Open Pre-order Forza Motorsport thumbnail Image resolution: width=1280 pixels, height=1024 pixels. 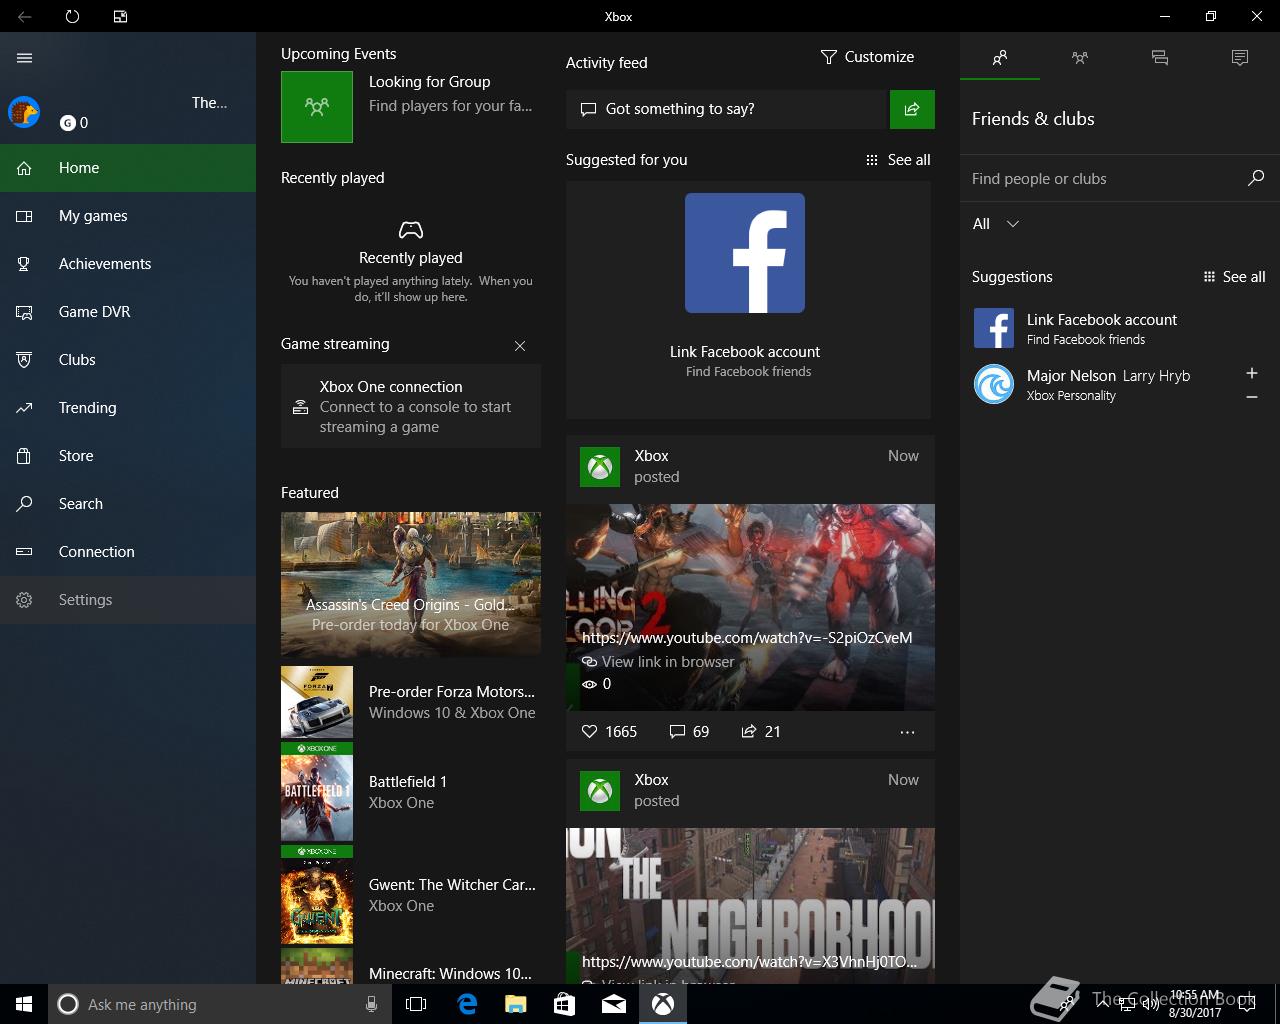click(x=317, y=702)
